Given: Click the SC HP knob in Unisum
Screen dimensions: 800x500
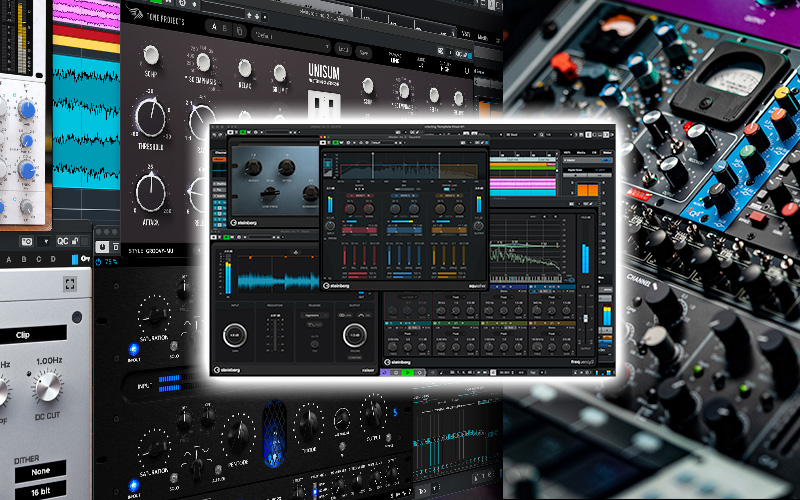Looking at the screenshot, I should (x=150, y=55).
